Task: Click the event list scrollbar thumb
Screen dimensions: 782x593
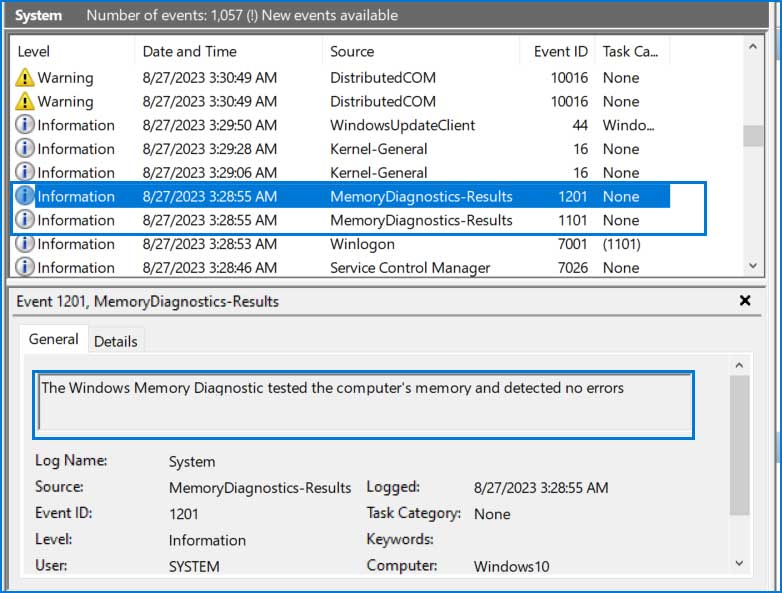Action: point(753,136)
